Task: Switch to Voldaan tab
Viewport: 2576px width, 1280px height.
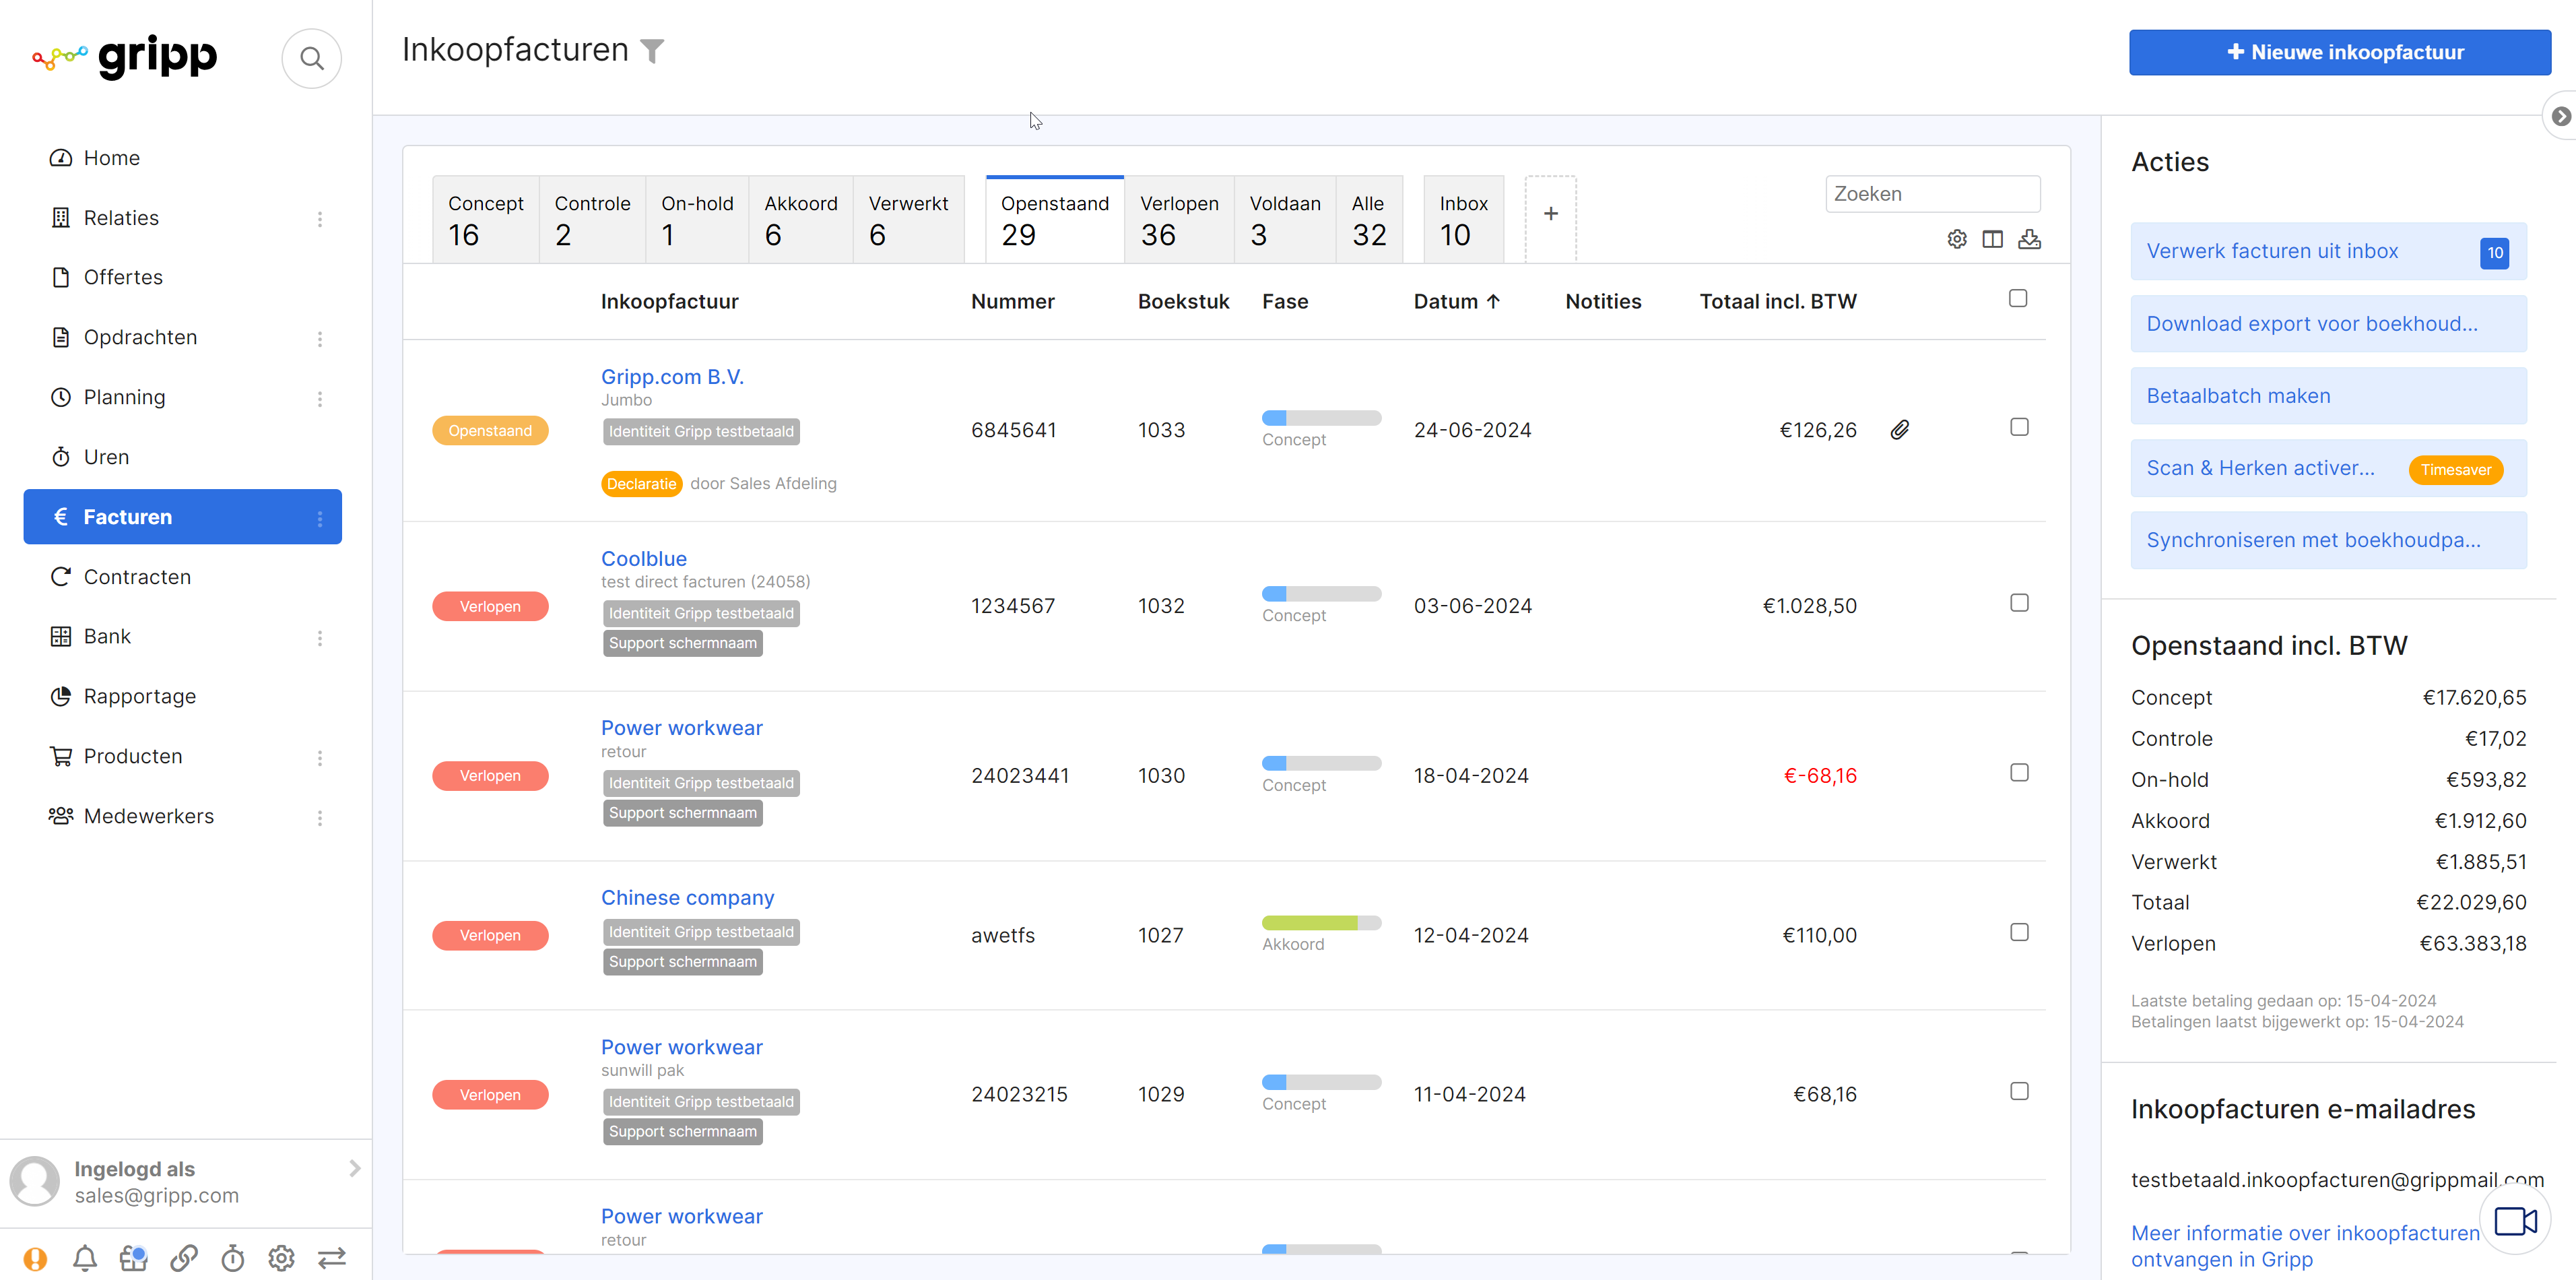Action: click(1285, 220)
